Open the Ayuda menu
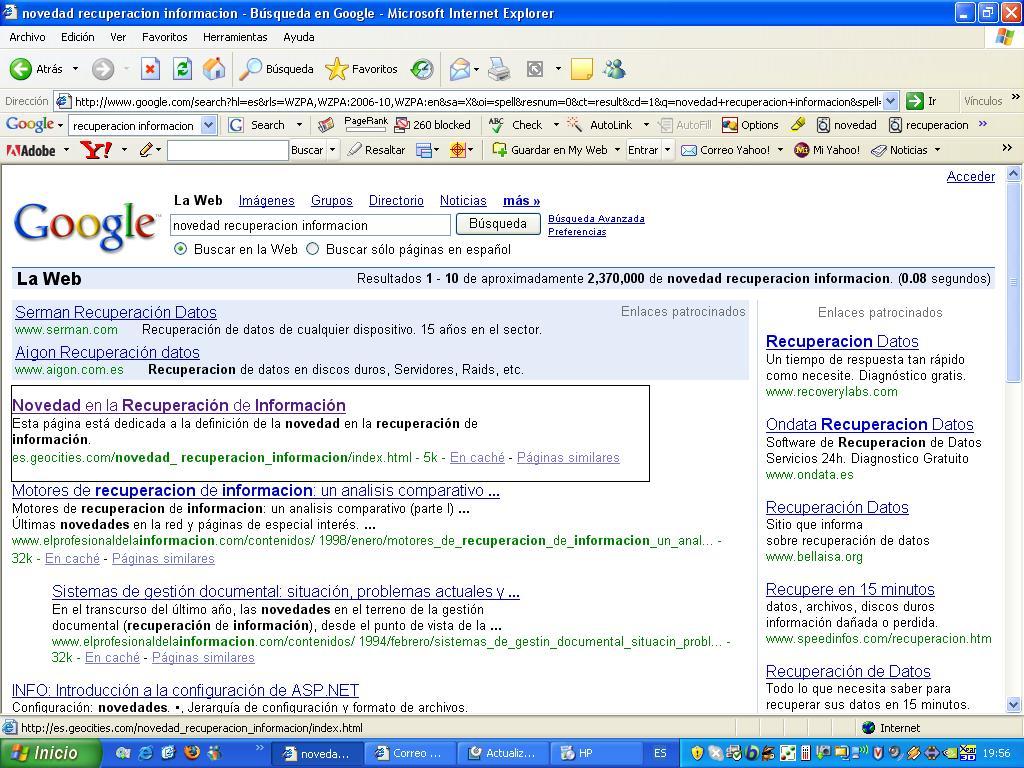 [x=298, y=37]
